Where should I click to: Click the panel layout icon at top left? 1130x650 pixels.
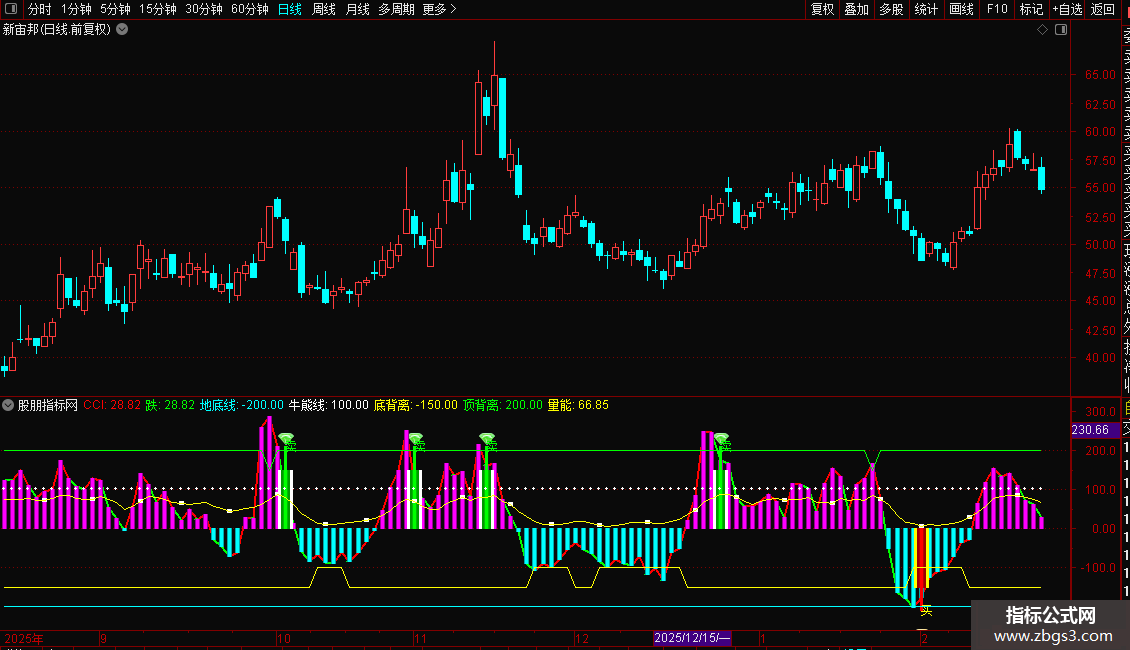pos(11,9)
